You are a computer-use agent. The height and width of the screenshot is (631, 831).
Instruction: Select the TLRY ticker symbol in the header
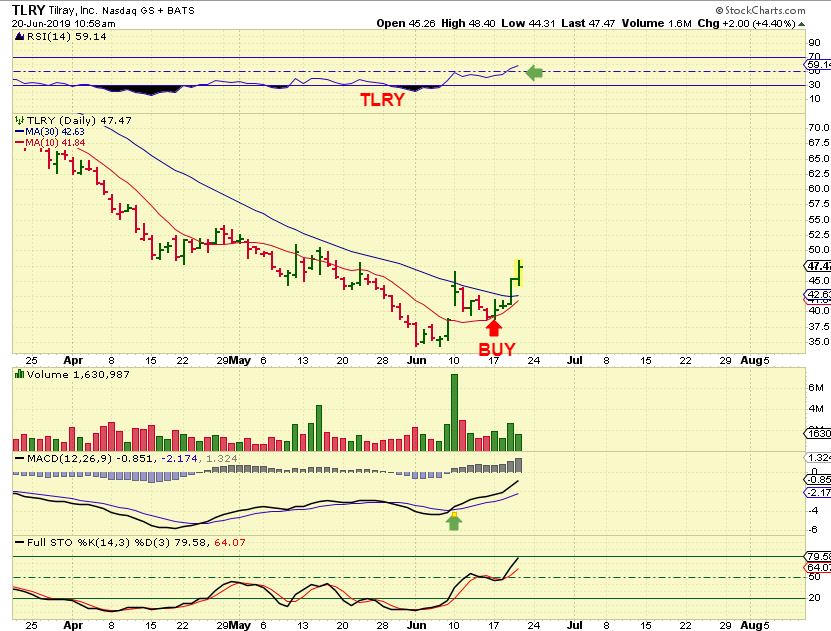pyautogui.click(x=29, y=10)
